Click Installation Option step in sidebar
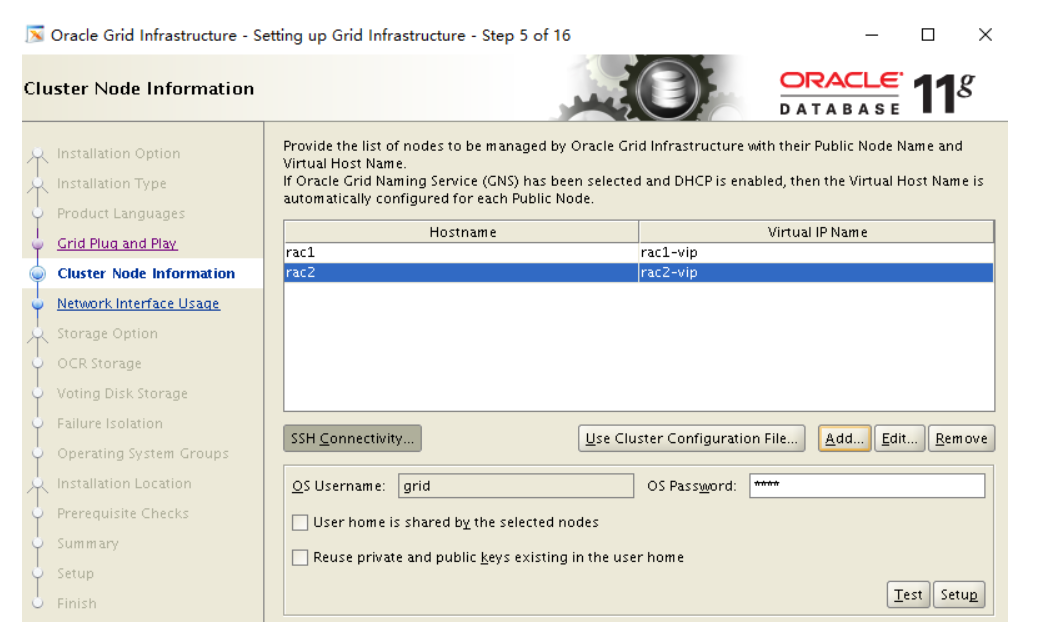 (x=118, y=154)
